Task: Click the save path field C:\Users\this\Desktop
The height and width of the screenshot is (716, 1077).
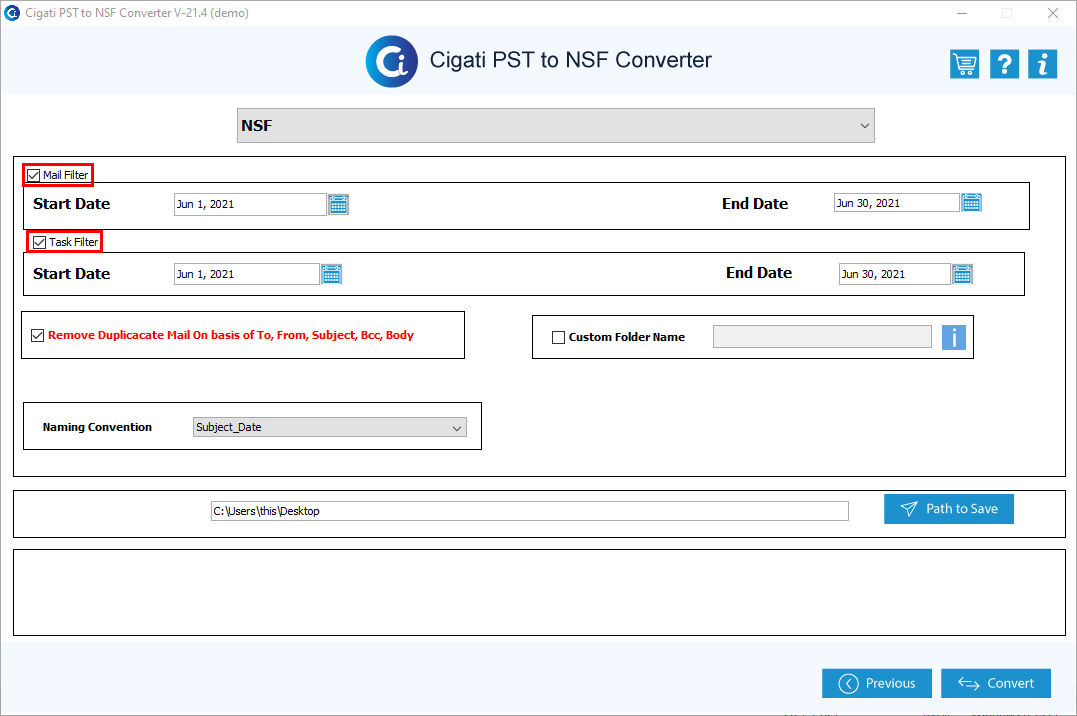Action: click(530, 511)
